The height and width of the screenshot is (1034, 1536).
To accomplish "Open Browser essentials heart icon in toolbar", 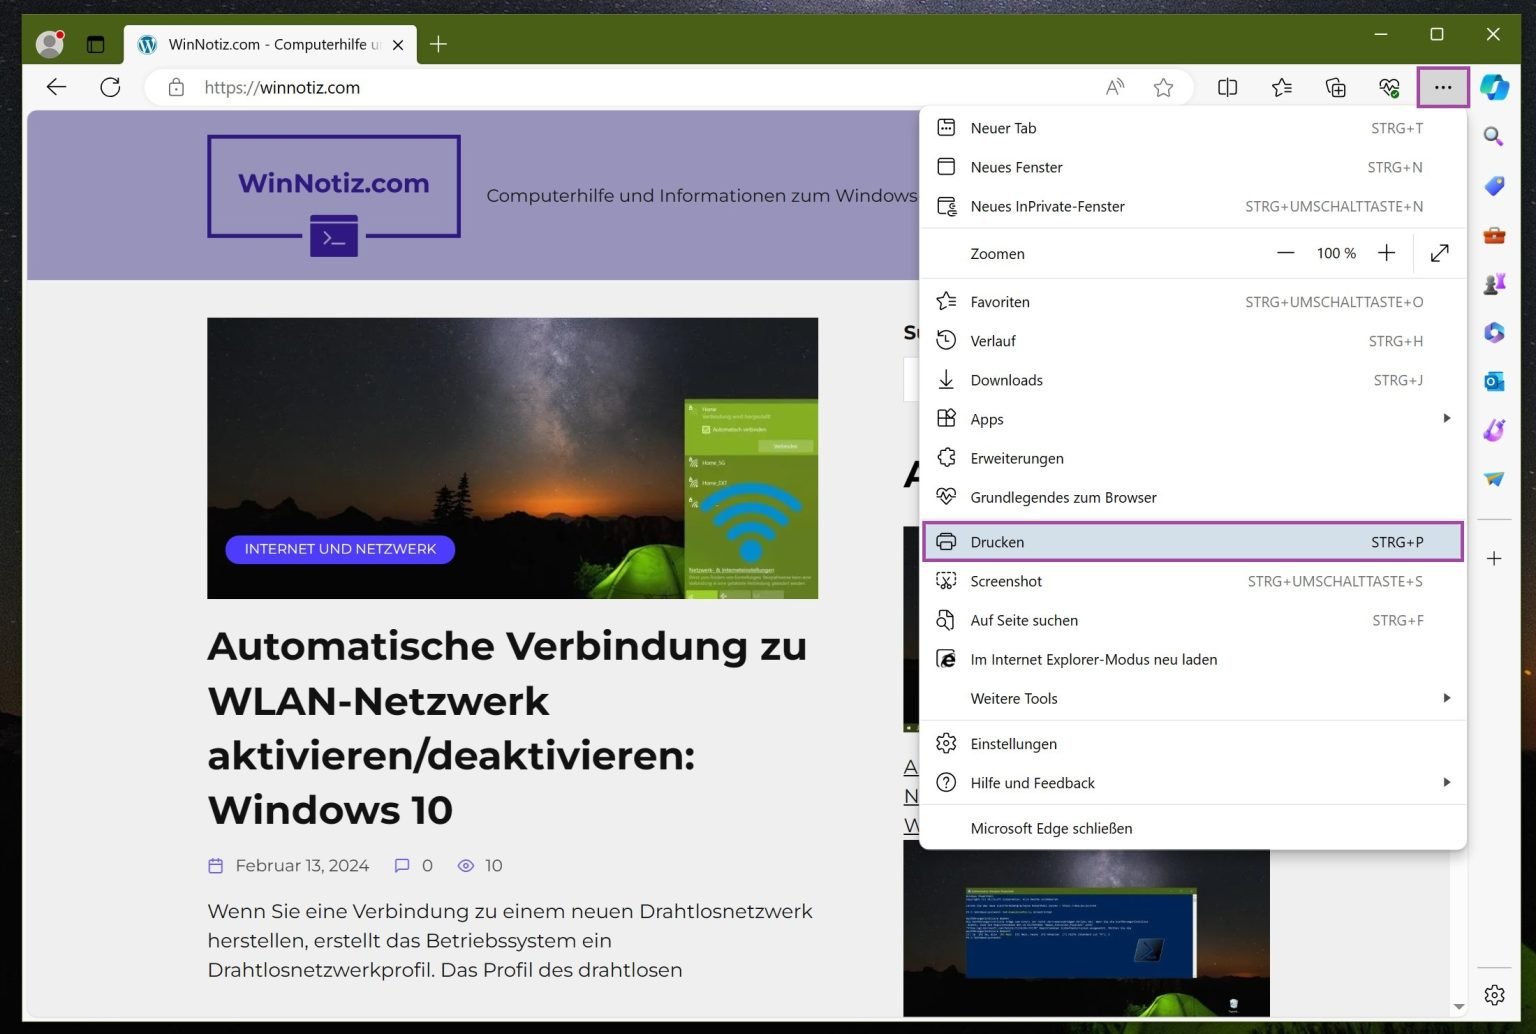I will click(1389, 88).
